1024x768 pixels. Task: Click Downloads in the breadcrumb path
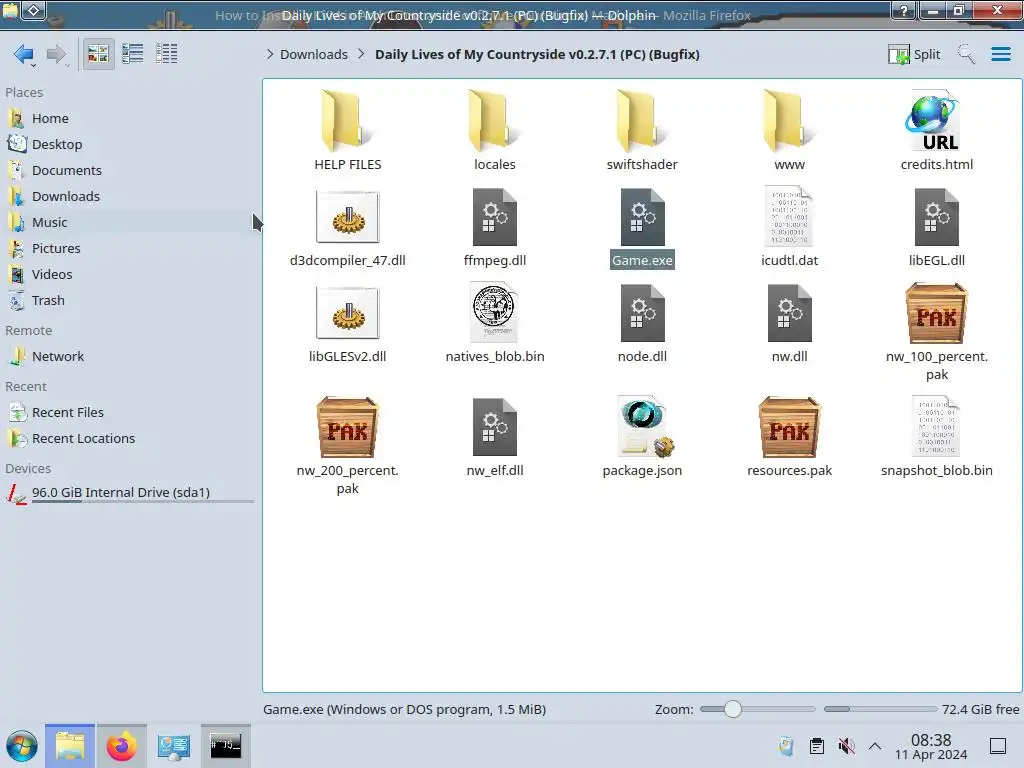[313, 54]
